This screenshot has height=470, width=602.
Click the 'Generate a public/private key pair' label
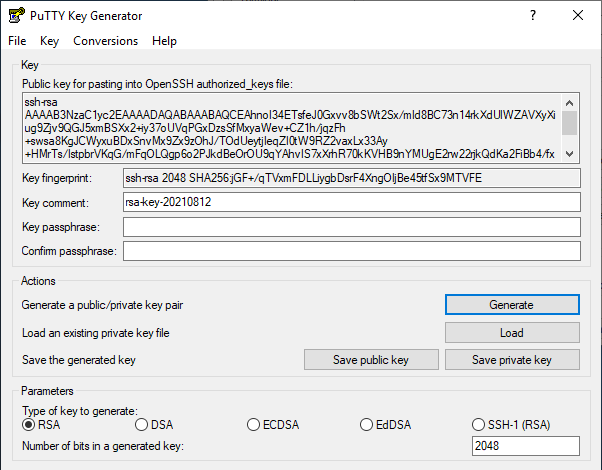tap(102, 305)
